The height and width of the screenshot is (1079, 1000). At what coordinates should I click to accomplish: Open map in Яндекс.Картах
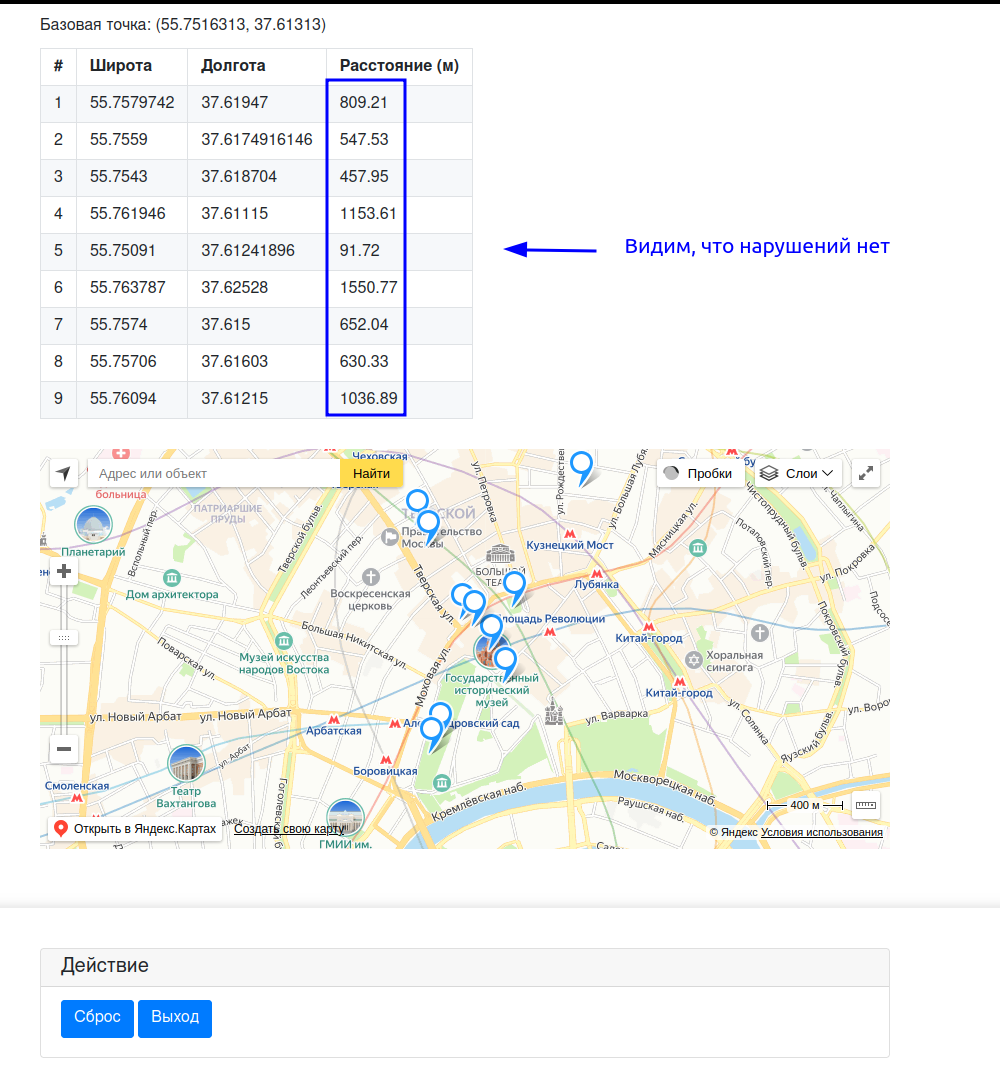[x=135, y=829]
